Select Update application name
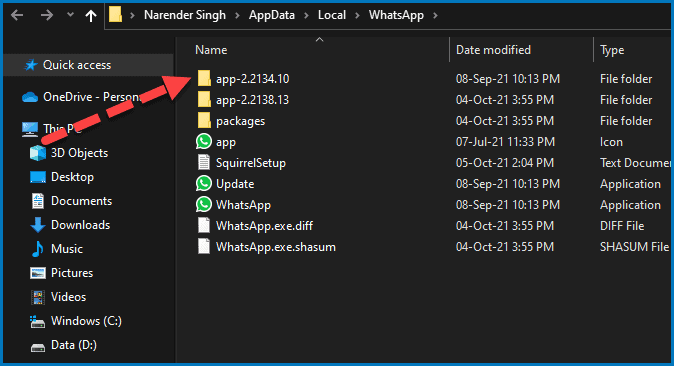Image resolution: width=674 pixels, height=366 pixels. coord(235,185)
